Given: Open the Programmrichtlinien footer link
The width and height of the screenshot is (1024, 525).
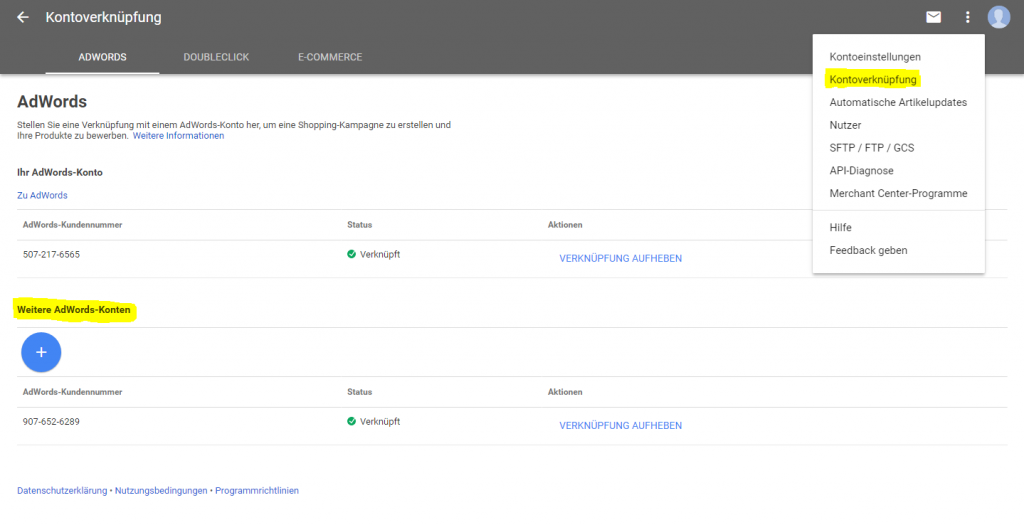Looking at the screenshot, I should pos(257,490).
